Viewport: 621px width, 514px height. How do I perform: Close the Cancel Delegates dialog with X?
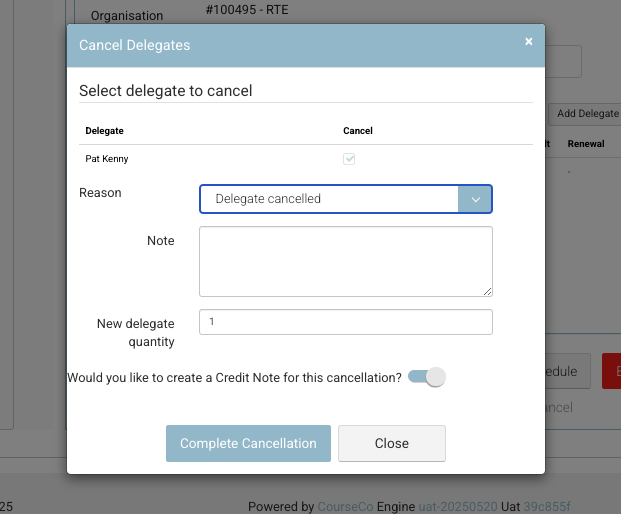pyautogui.click(x=528, y=41)
